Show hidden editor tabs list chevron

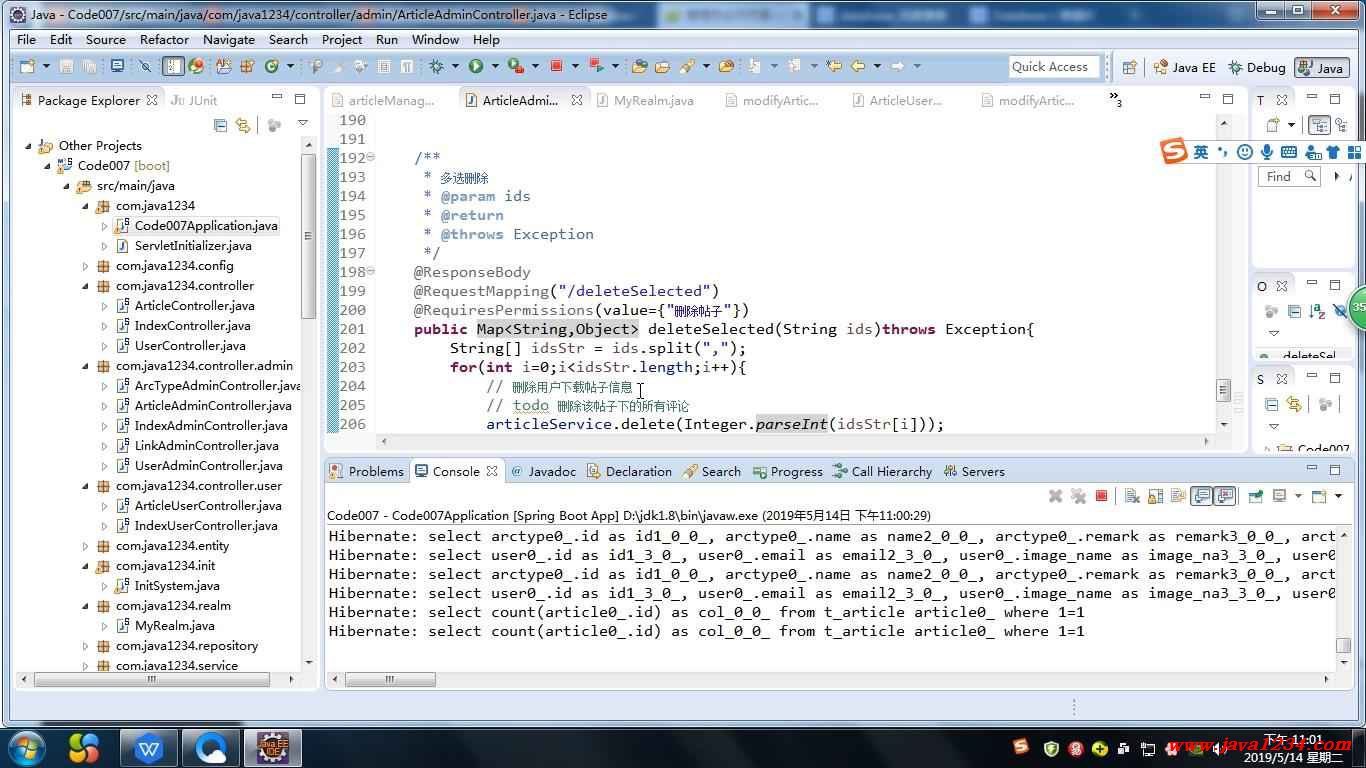[1115, 99]
